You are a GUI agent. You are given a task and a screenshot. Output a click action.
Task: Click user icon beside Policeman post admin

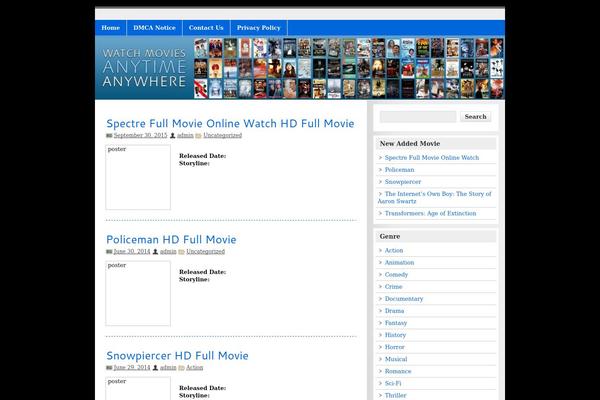tap(155, 251)
